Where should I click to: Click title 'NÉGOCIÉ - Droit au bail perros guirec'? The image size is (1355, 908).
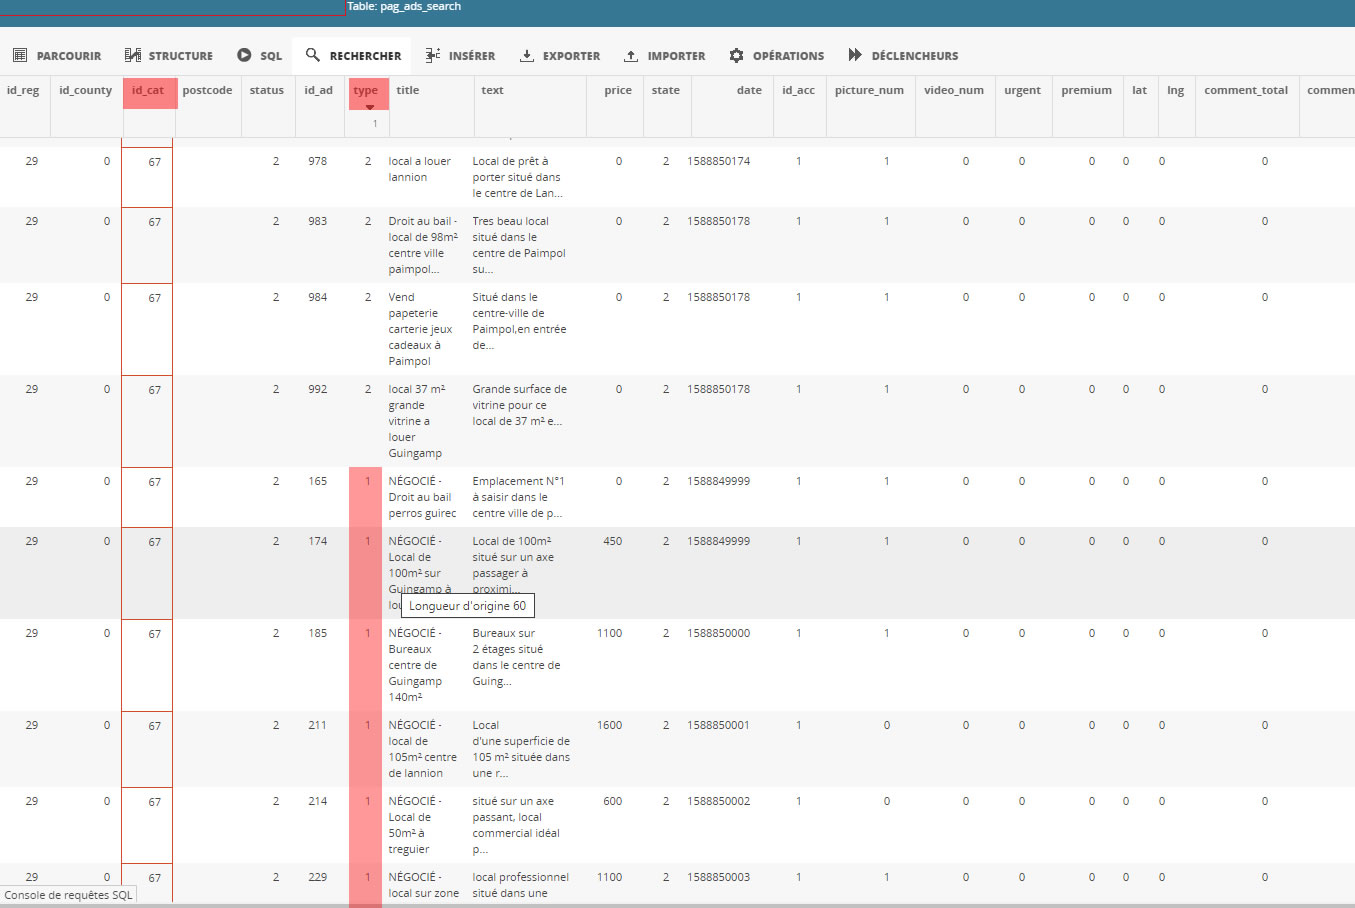(422, 497)
